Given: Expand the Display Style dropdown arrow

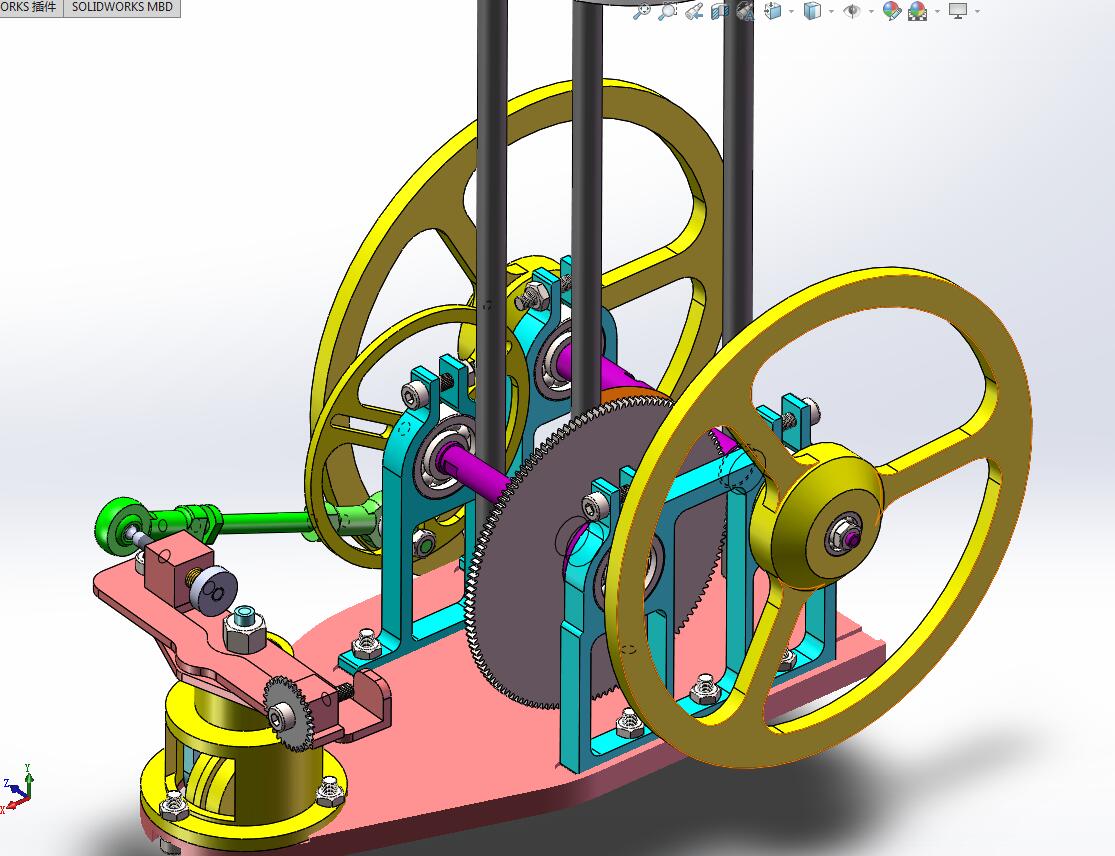Looking at the screenshot, I should [x=831, y=11].
